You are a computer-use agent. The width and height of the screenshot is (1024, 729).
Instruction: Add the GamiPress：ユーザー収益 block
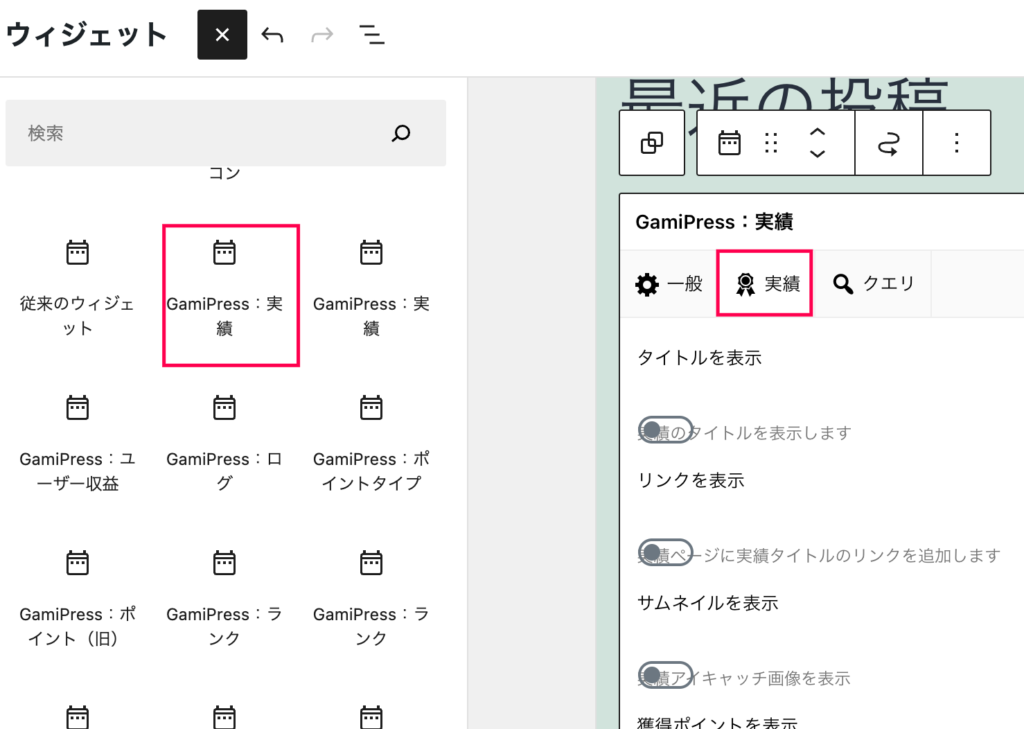77,444
